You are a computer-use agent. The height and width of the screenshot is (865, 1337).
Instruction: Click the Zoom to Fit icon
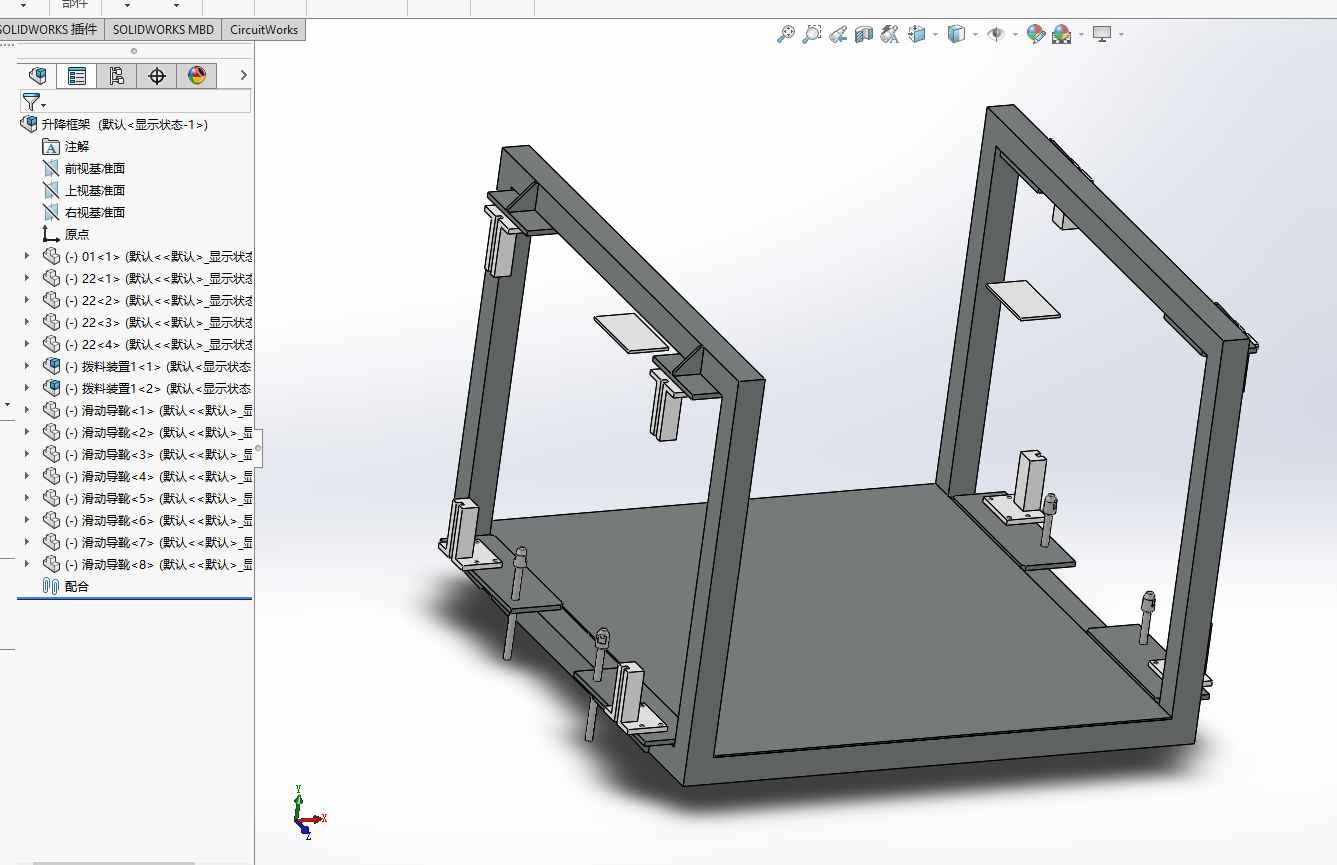point(786,34)
